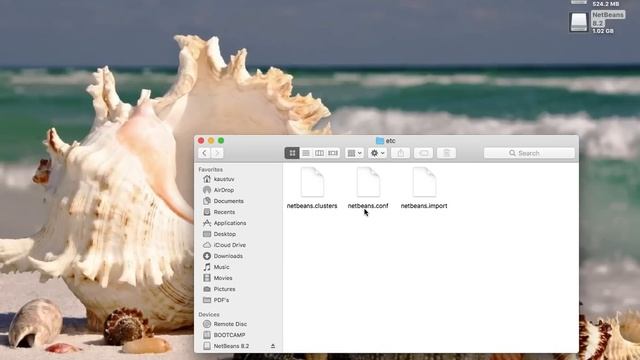
Task: Click the netbeans.clusters file name
Action: tap(312, 206)
